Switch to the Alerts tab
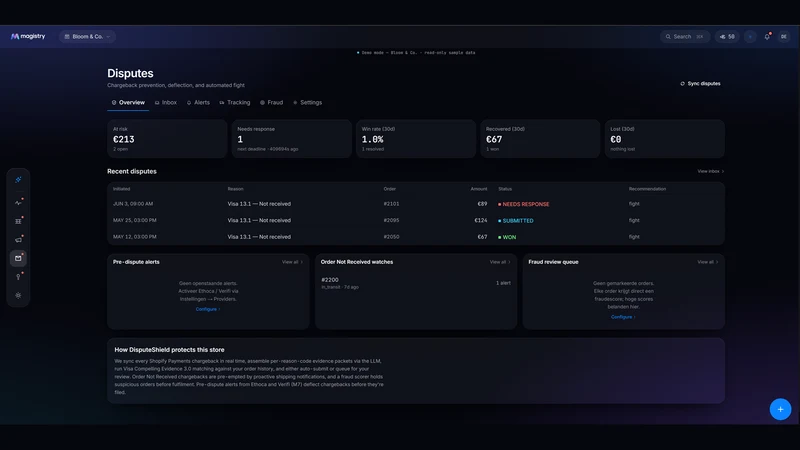Screen dimensions: 800x450 click(198, 103)
